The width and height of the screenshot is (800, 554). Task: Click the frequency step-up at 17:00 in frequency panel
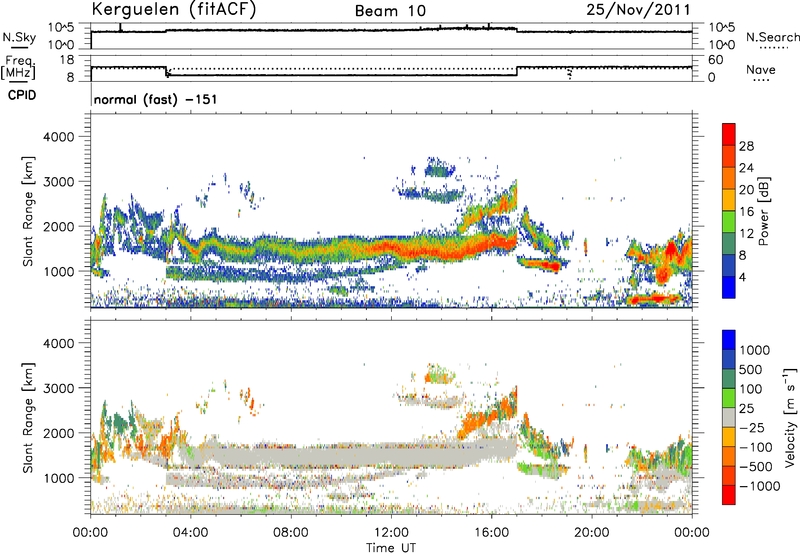[x=517, y=71]
